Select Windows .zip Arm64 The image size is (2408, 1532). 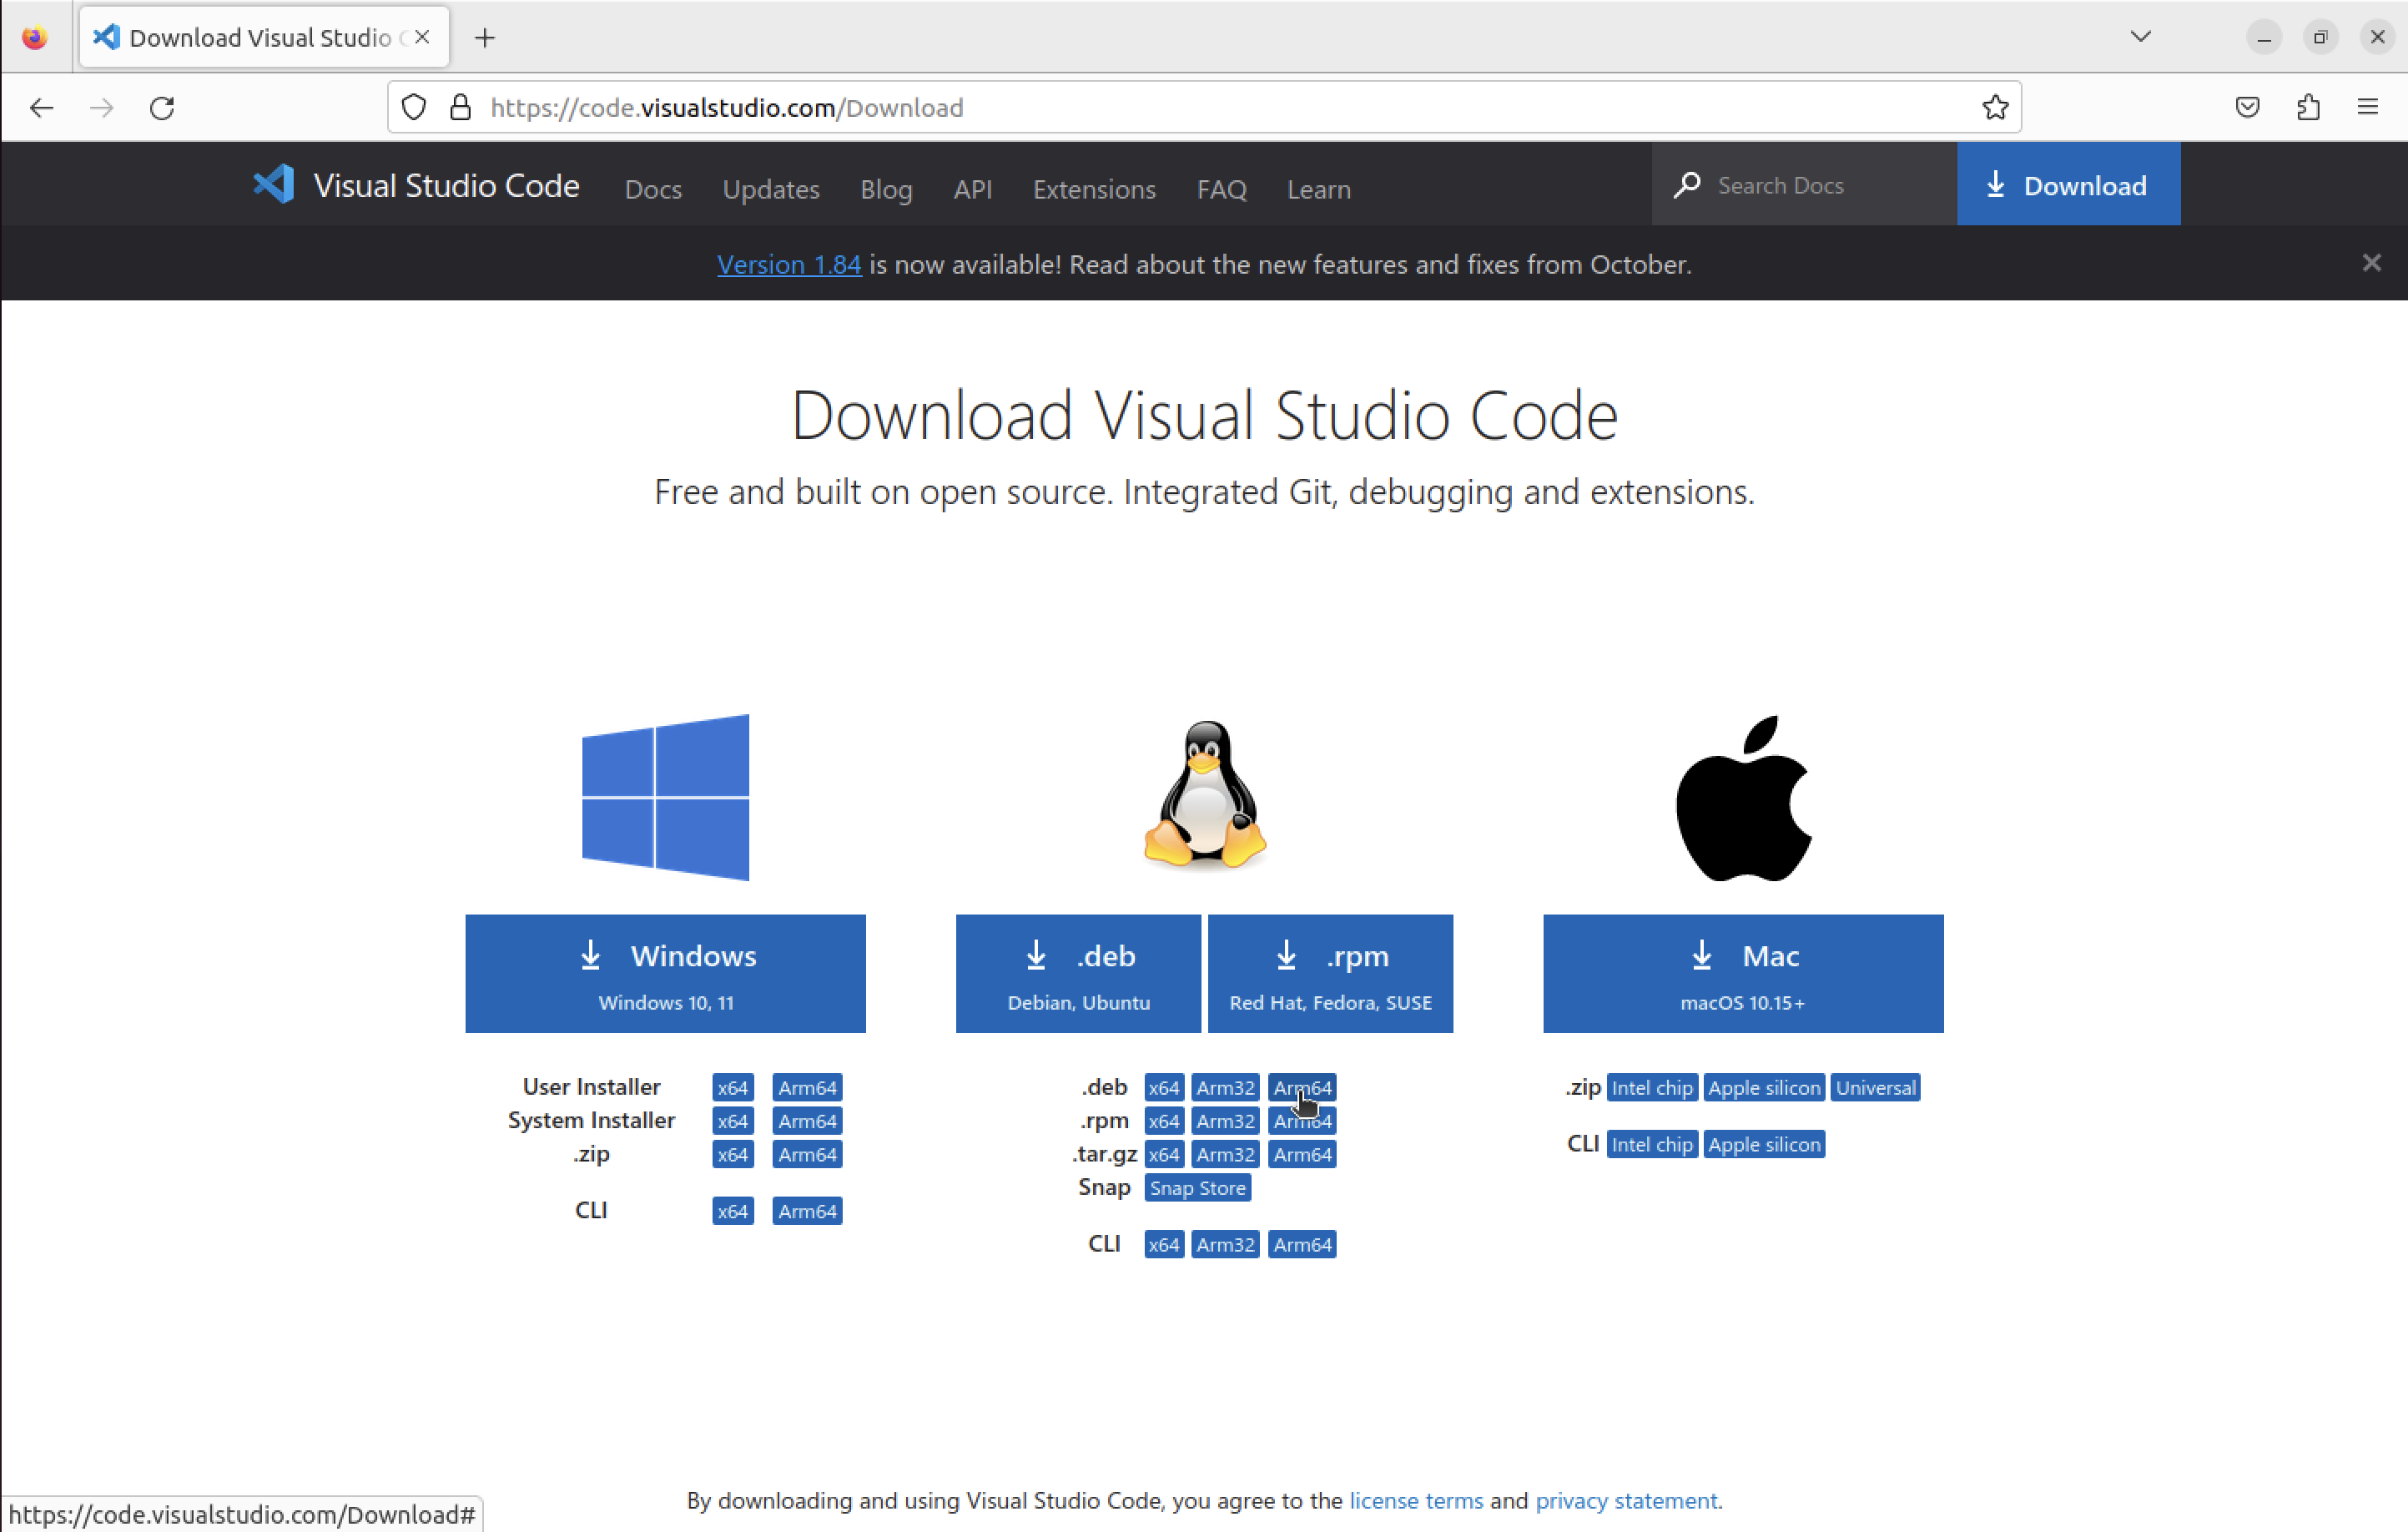807,1154
